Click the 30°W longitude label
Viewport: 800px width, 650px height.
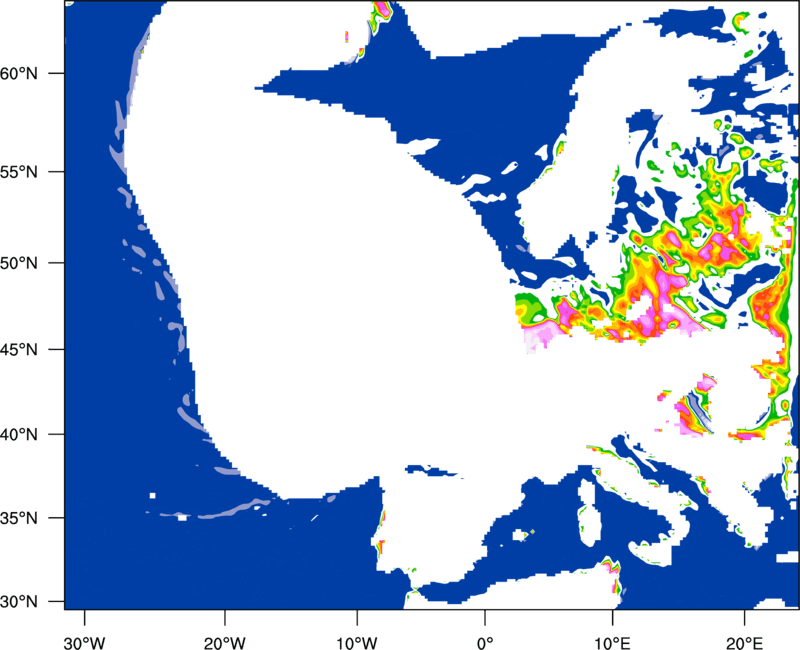(85, 643)
